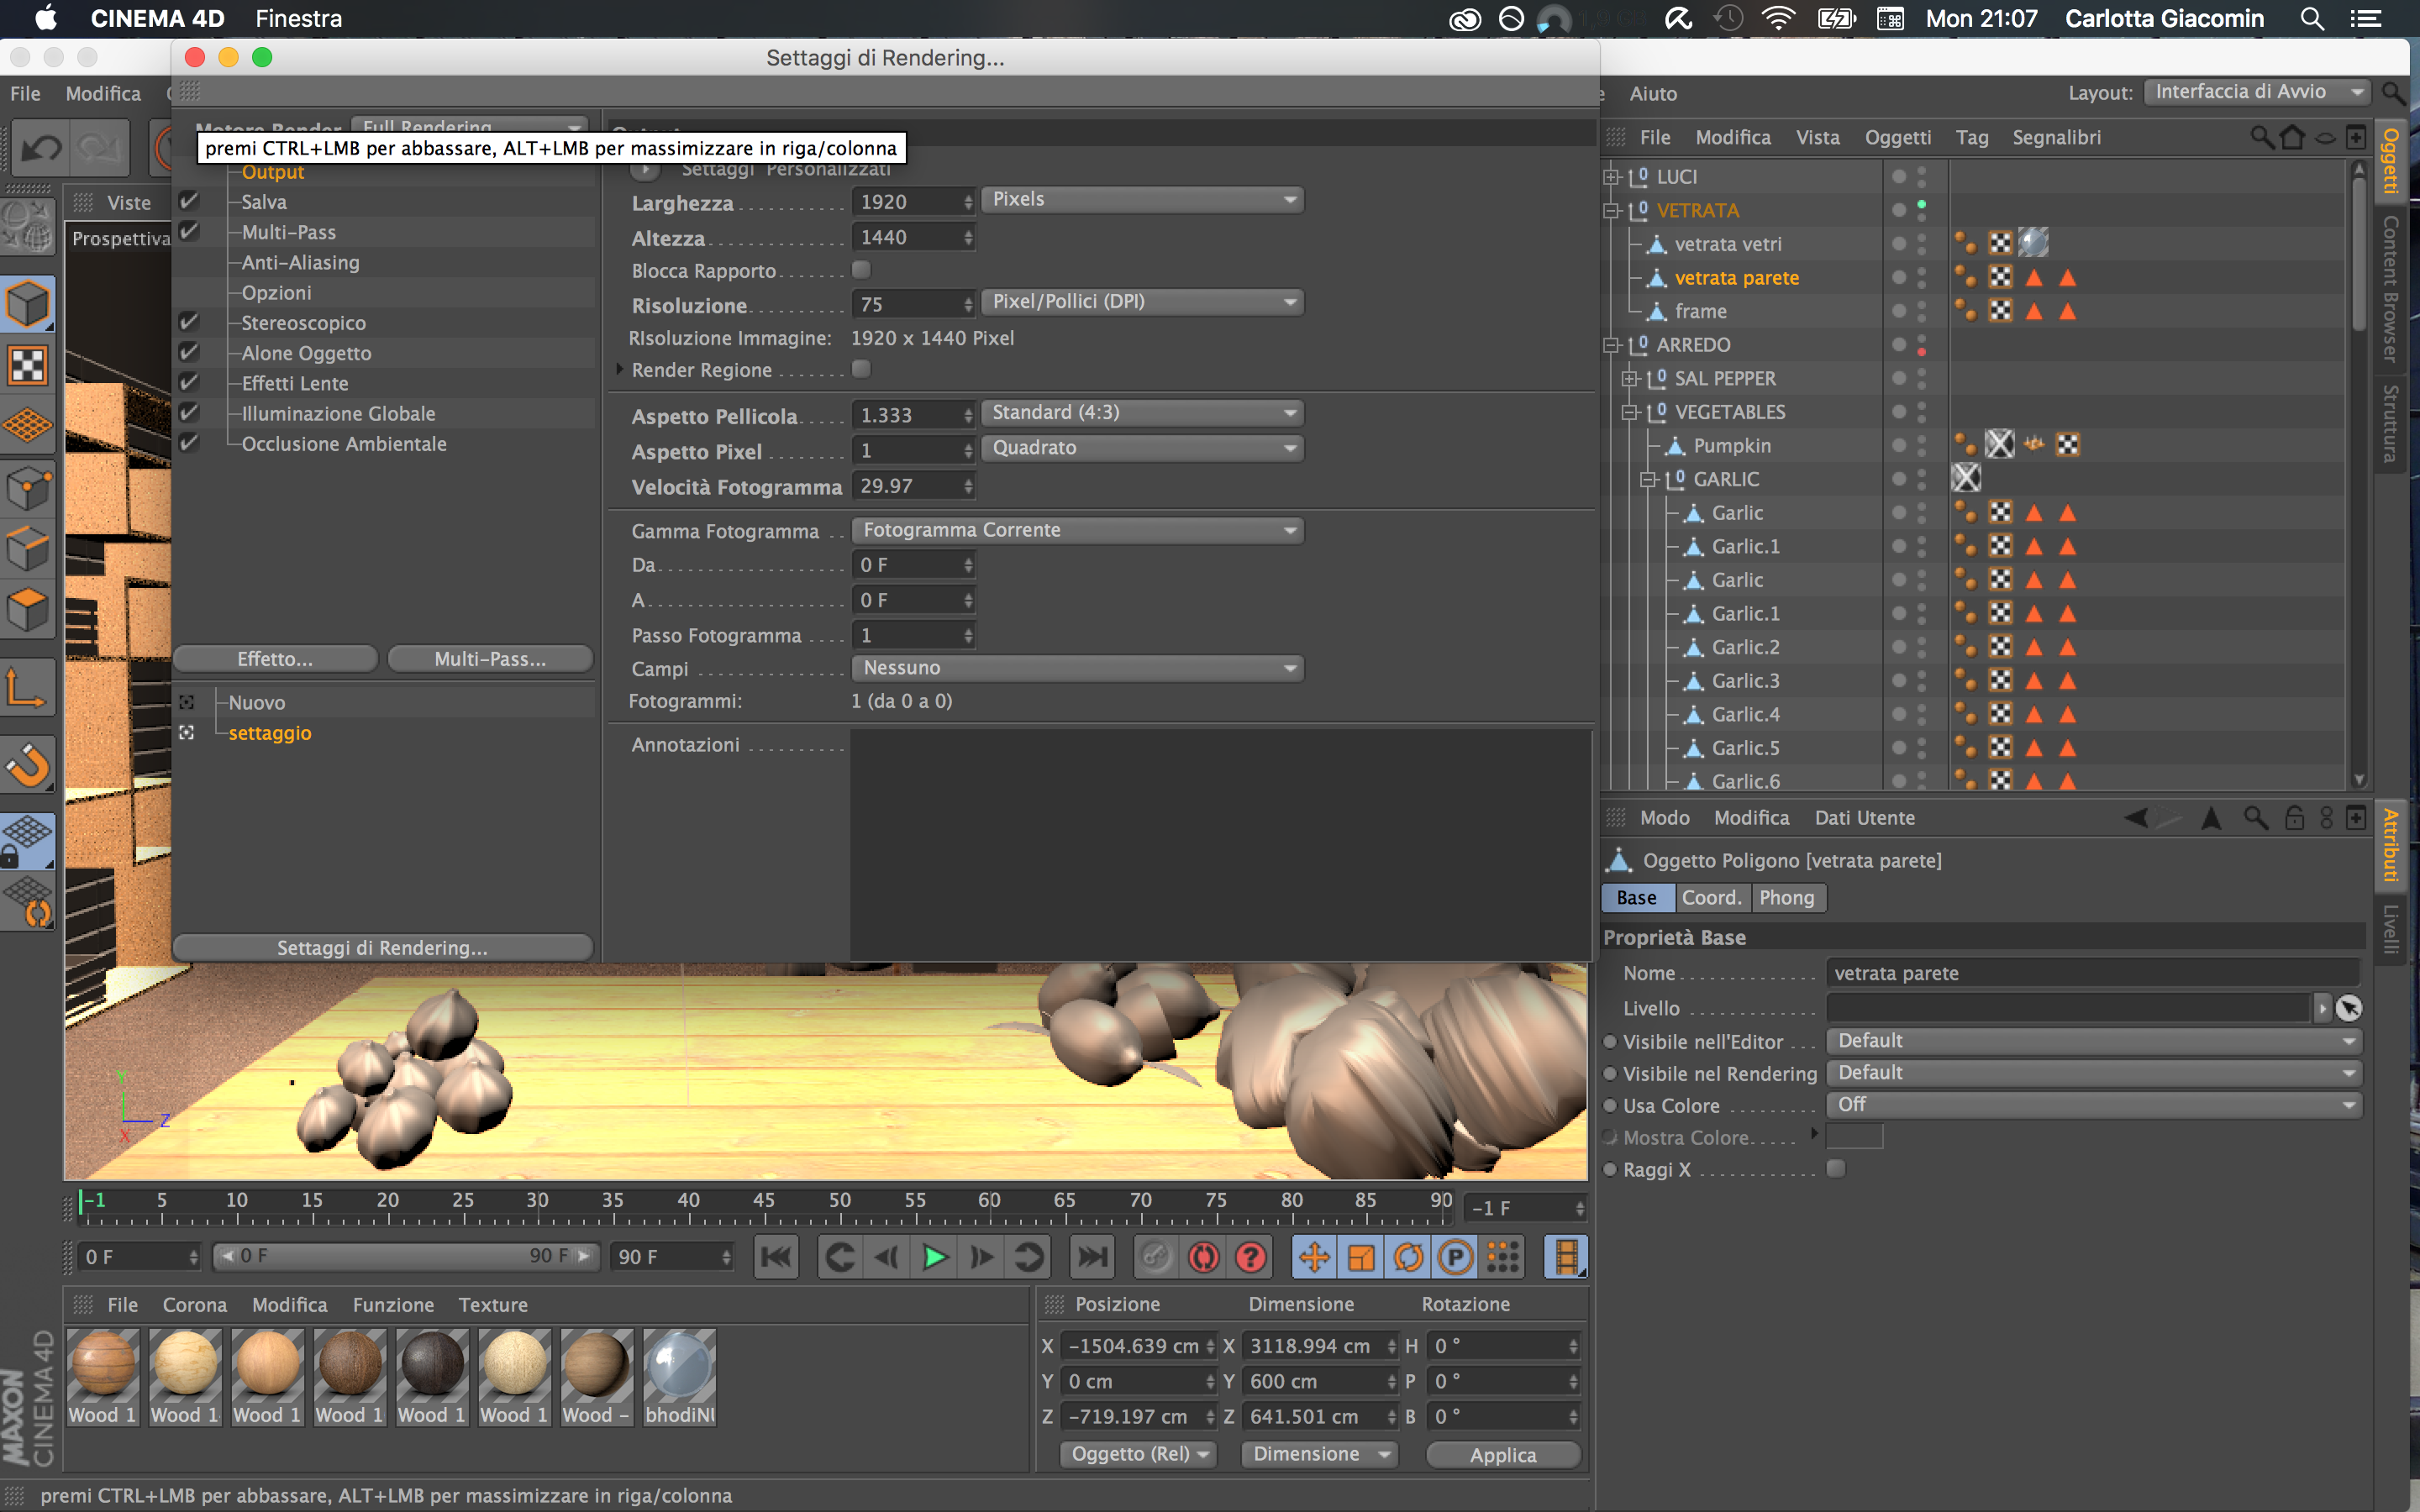The height and width of the screenshot is (1512, 2420).
Task: Click the undo arrow icon
Action: click(x=42, y=149)
